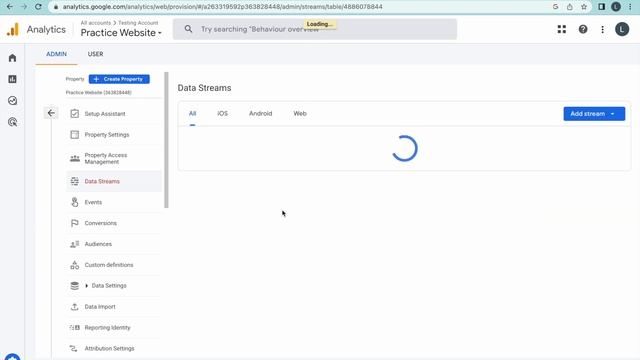The height and width of the screenshot is (360, 640).
Task: Open the Advertising icon in sidebar
Action: (x=12, y=122)
